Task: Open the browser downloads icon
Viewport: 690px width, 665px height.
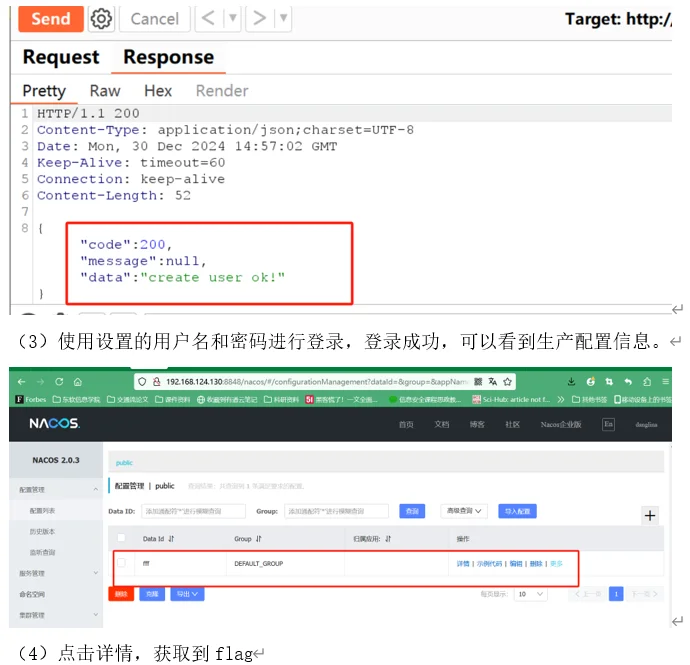Action: coord(571,382)
